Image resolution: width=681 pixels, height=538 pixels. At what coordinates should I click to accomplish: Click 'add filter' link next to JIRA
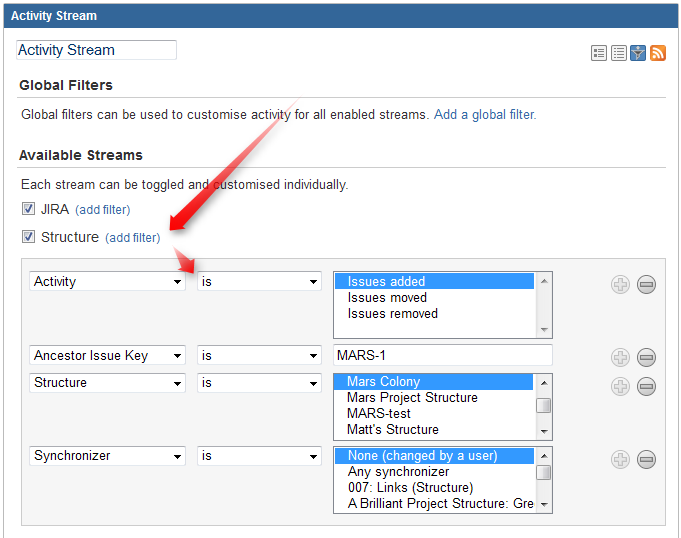point(102,210)
